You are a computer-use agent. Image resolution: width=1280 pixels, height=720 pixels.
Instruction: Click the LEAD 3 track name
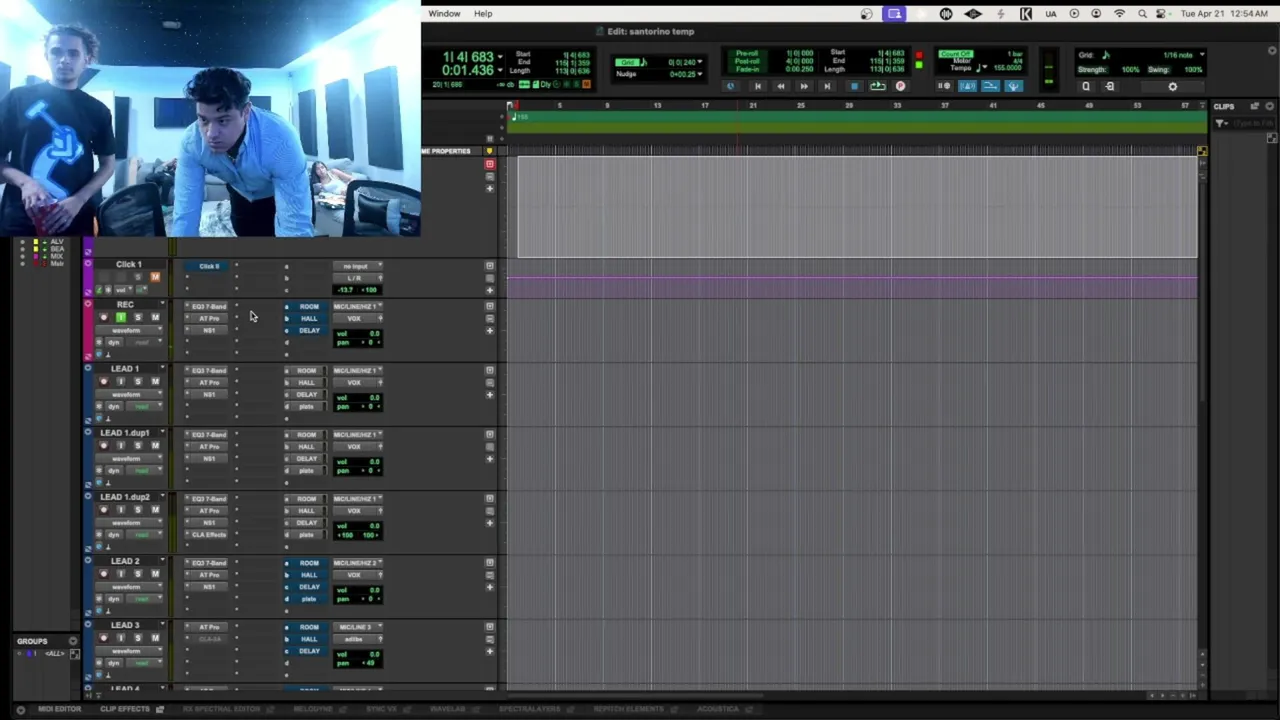point(125,625)
